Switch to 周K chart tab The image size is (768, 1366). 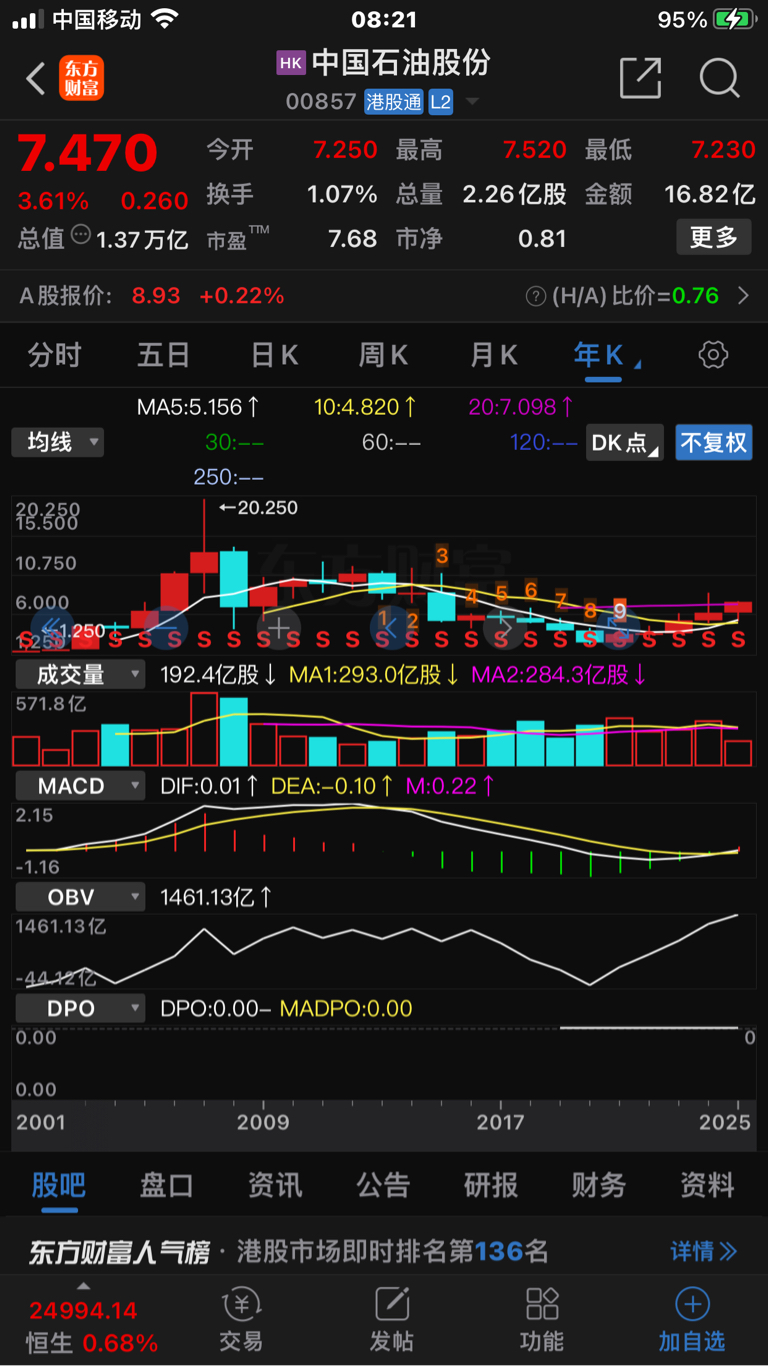point(384,355)
